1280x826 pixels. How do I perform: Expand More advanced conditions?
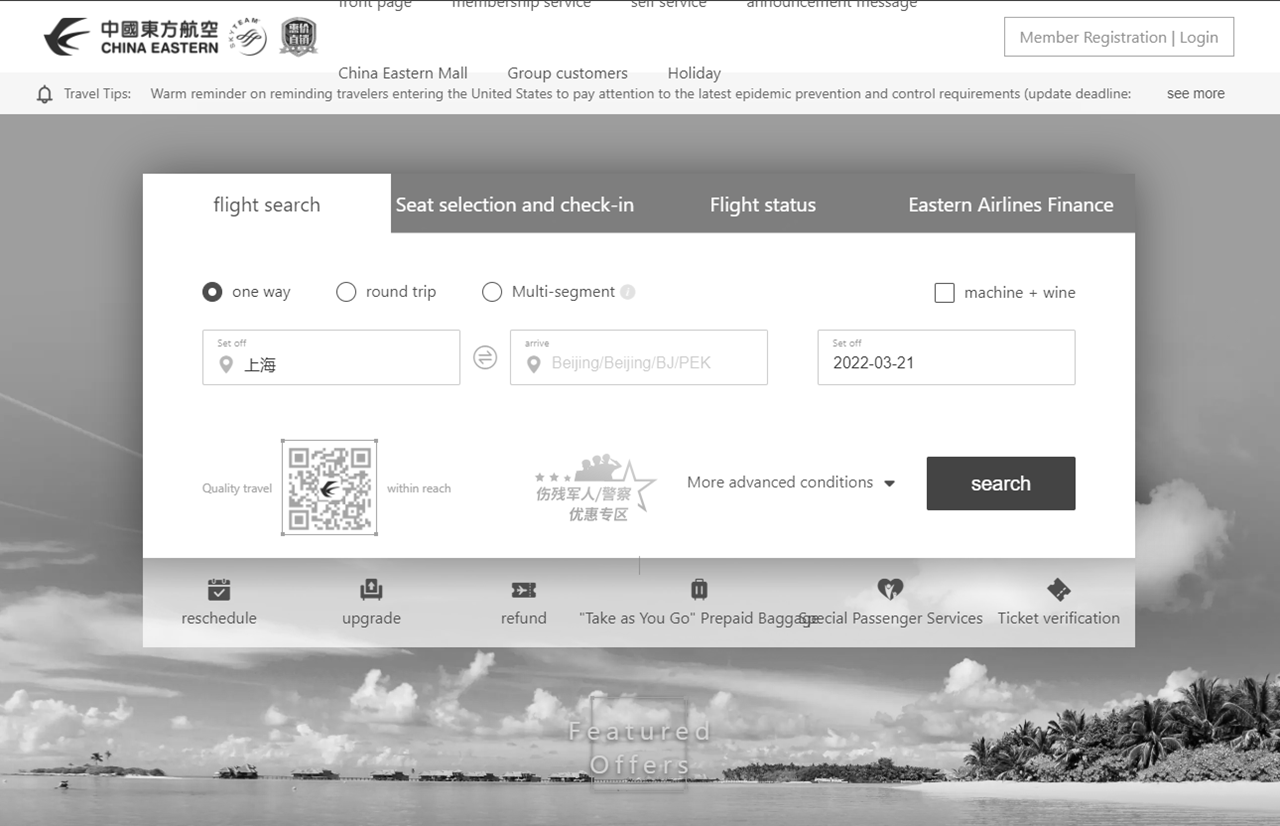pos(790,483)
